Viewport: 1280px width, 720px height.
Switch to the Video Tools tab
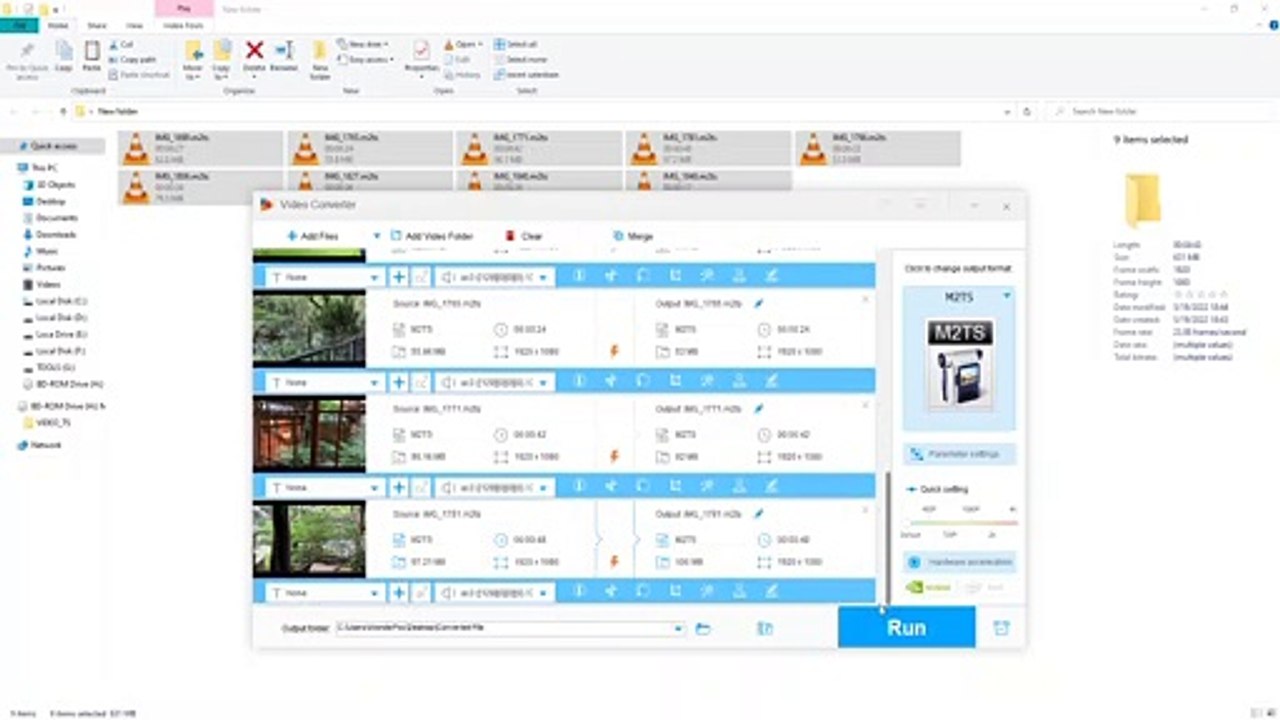tap(183, 25)
